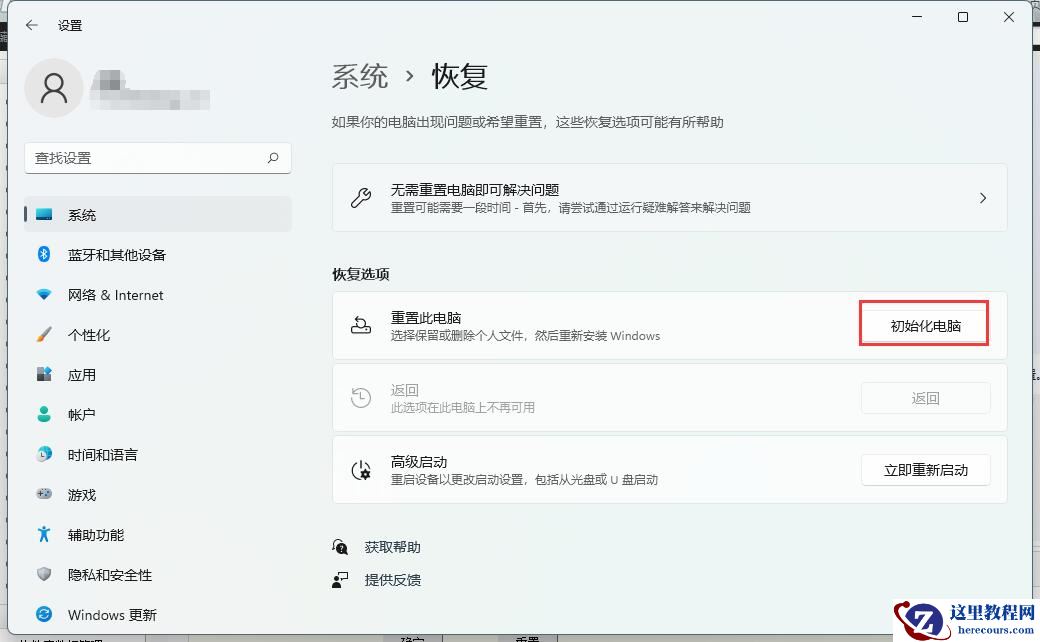Open Windows 更新 from sidebar

click(x=110, y=614)
